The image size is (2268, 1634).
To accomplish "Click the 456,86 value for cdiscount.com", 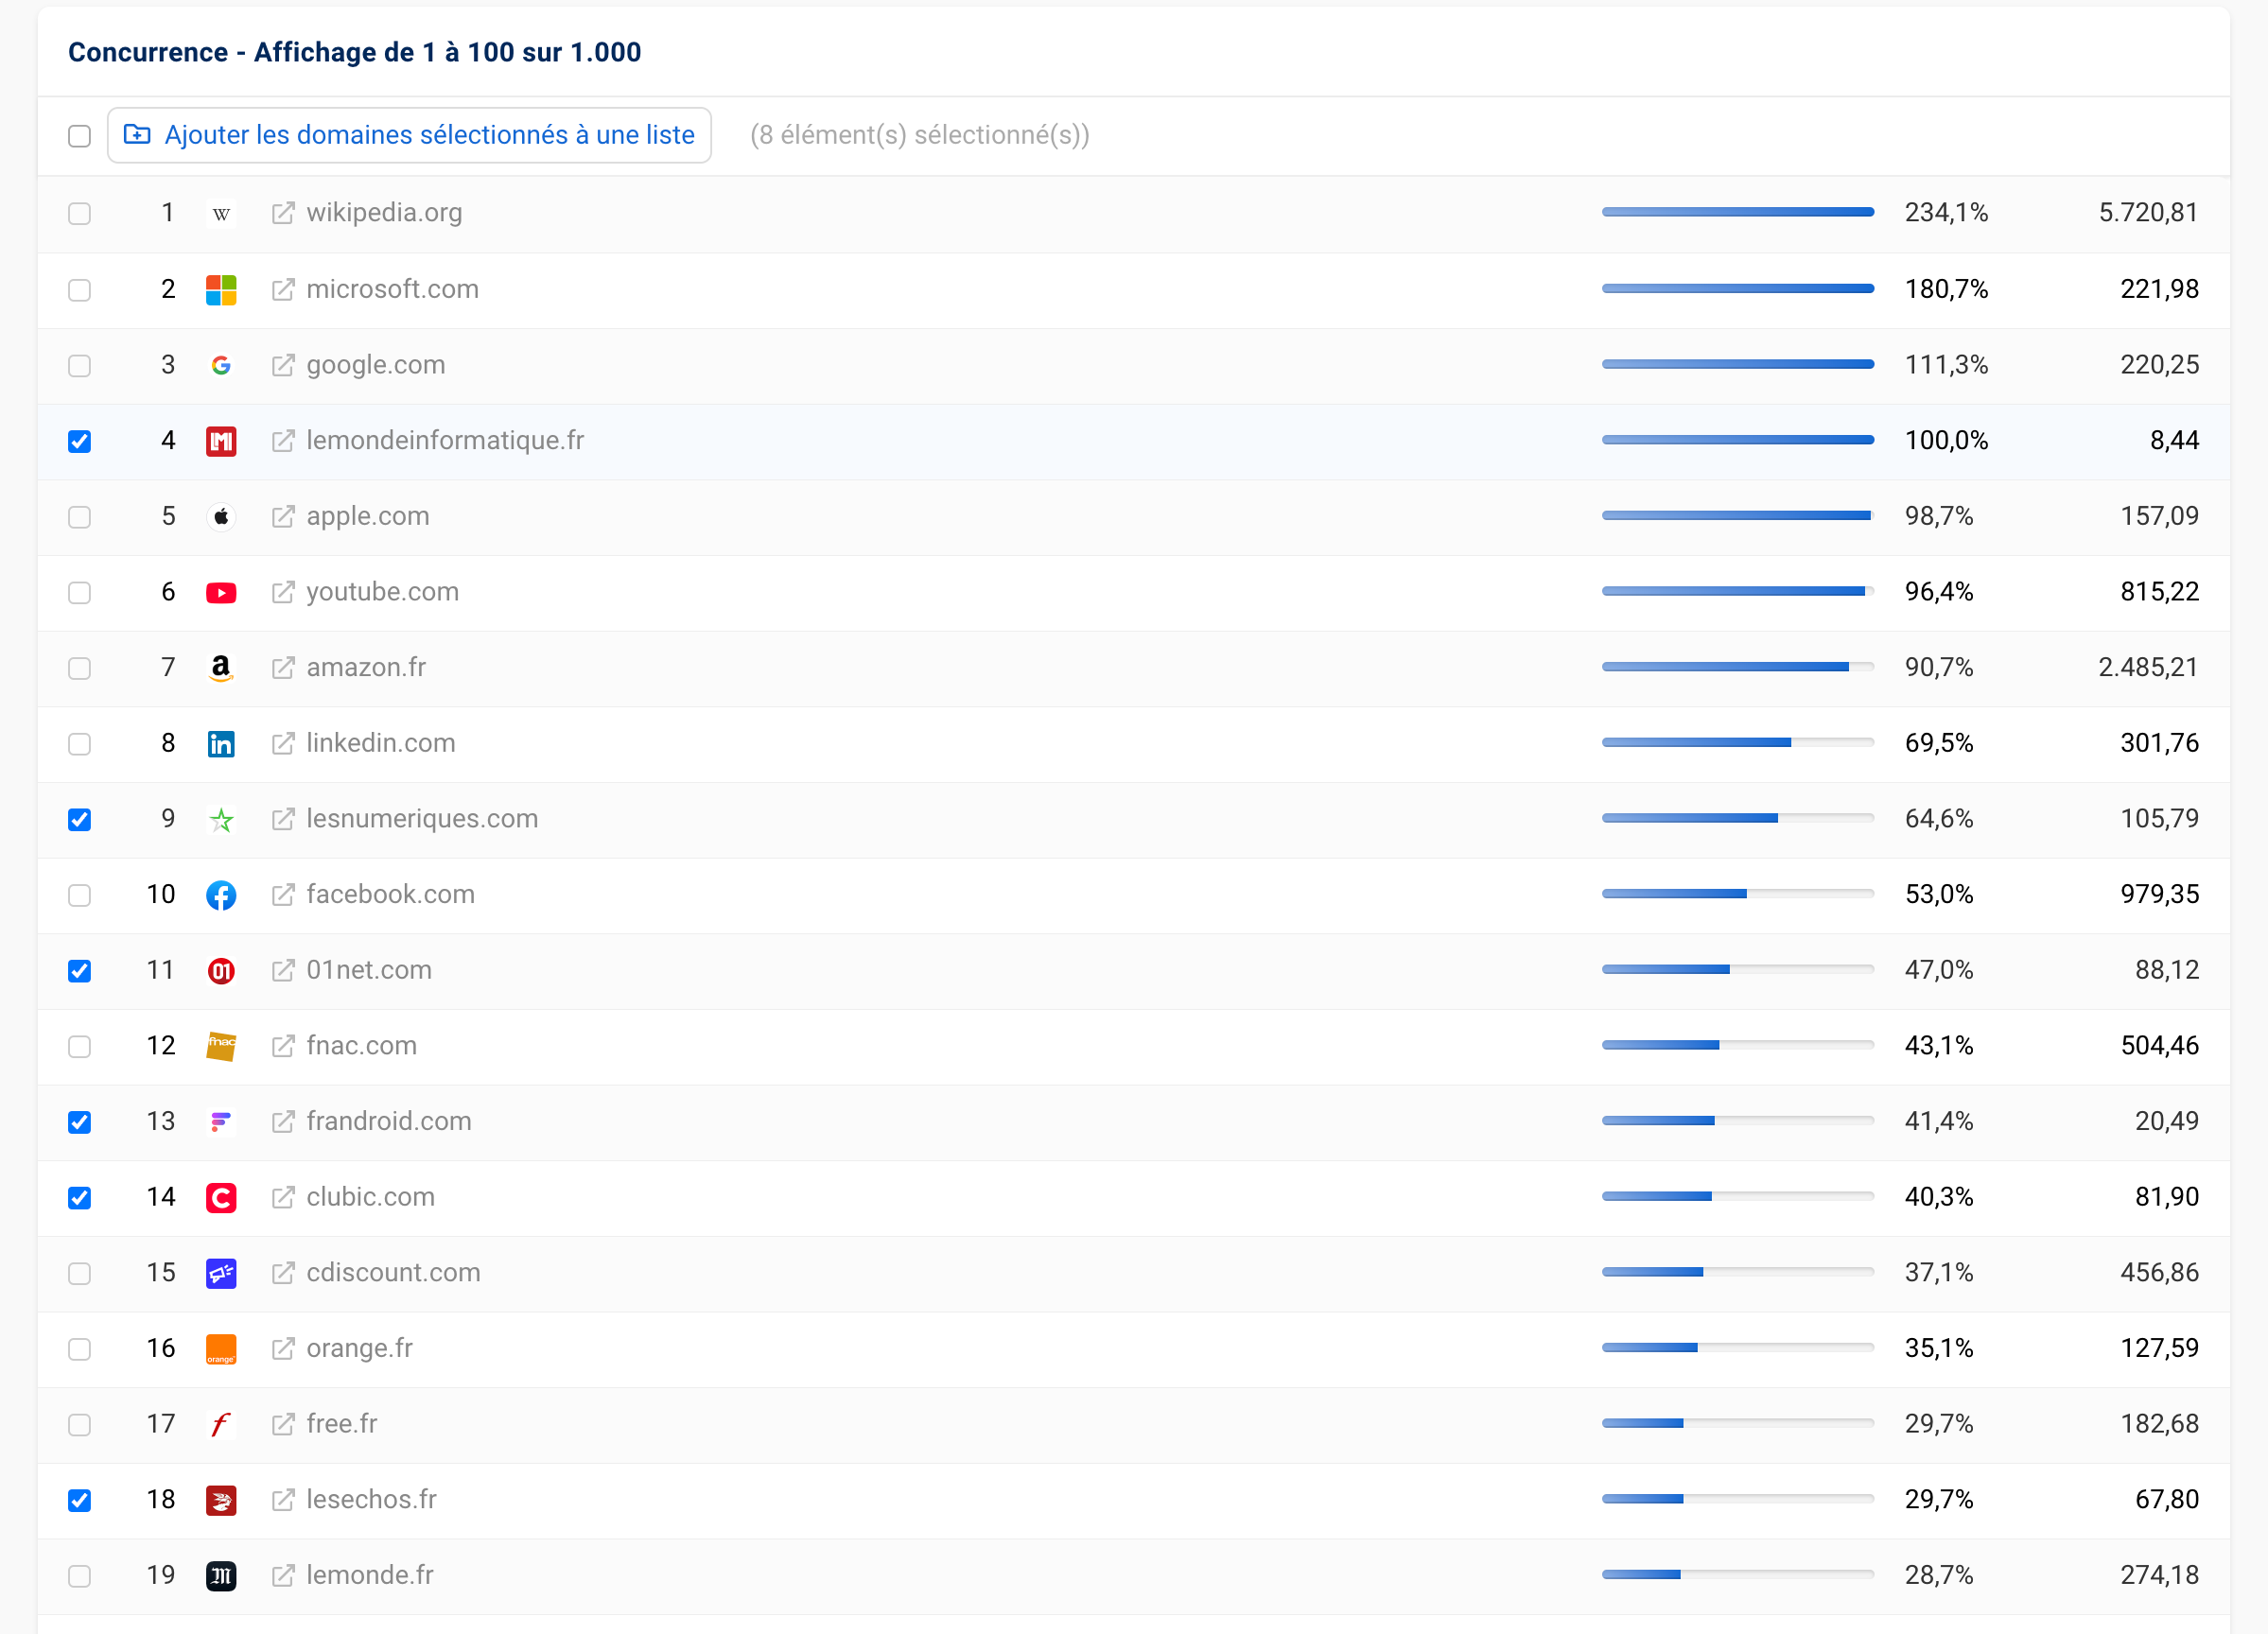I will [2159, 1273].
